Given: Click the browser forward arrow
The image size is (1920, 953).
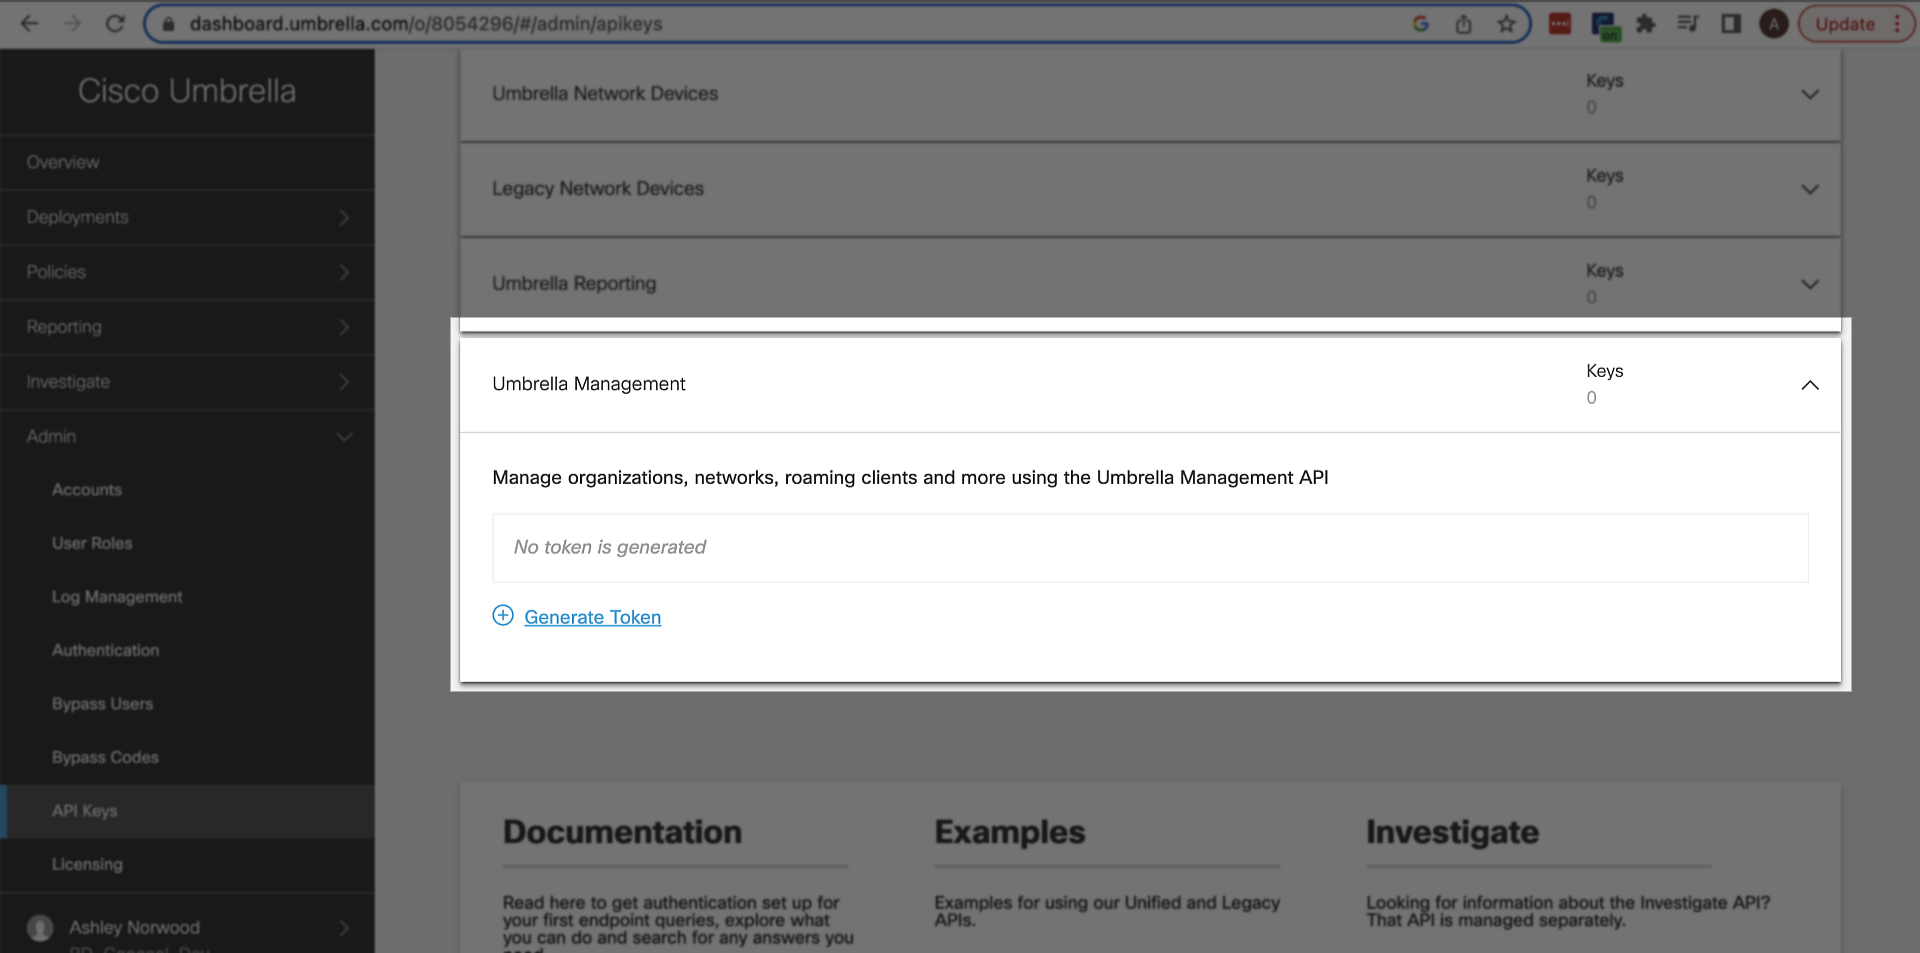Looking at the screenshot, I should pos(72,24).
